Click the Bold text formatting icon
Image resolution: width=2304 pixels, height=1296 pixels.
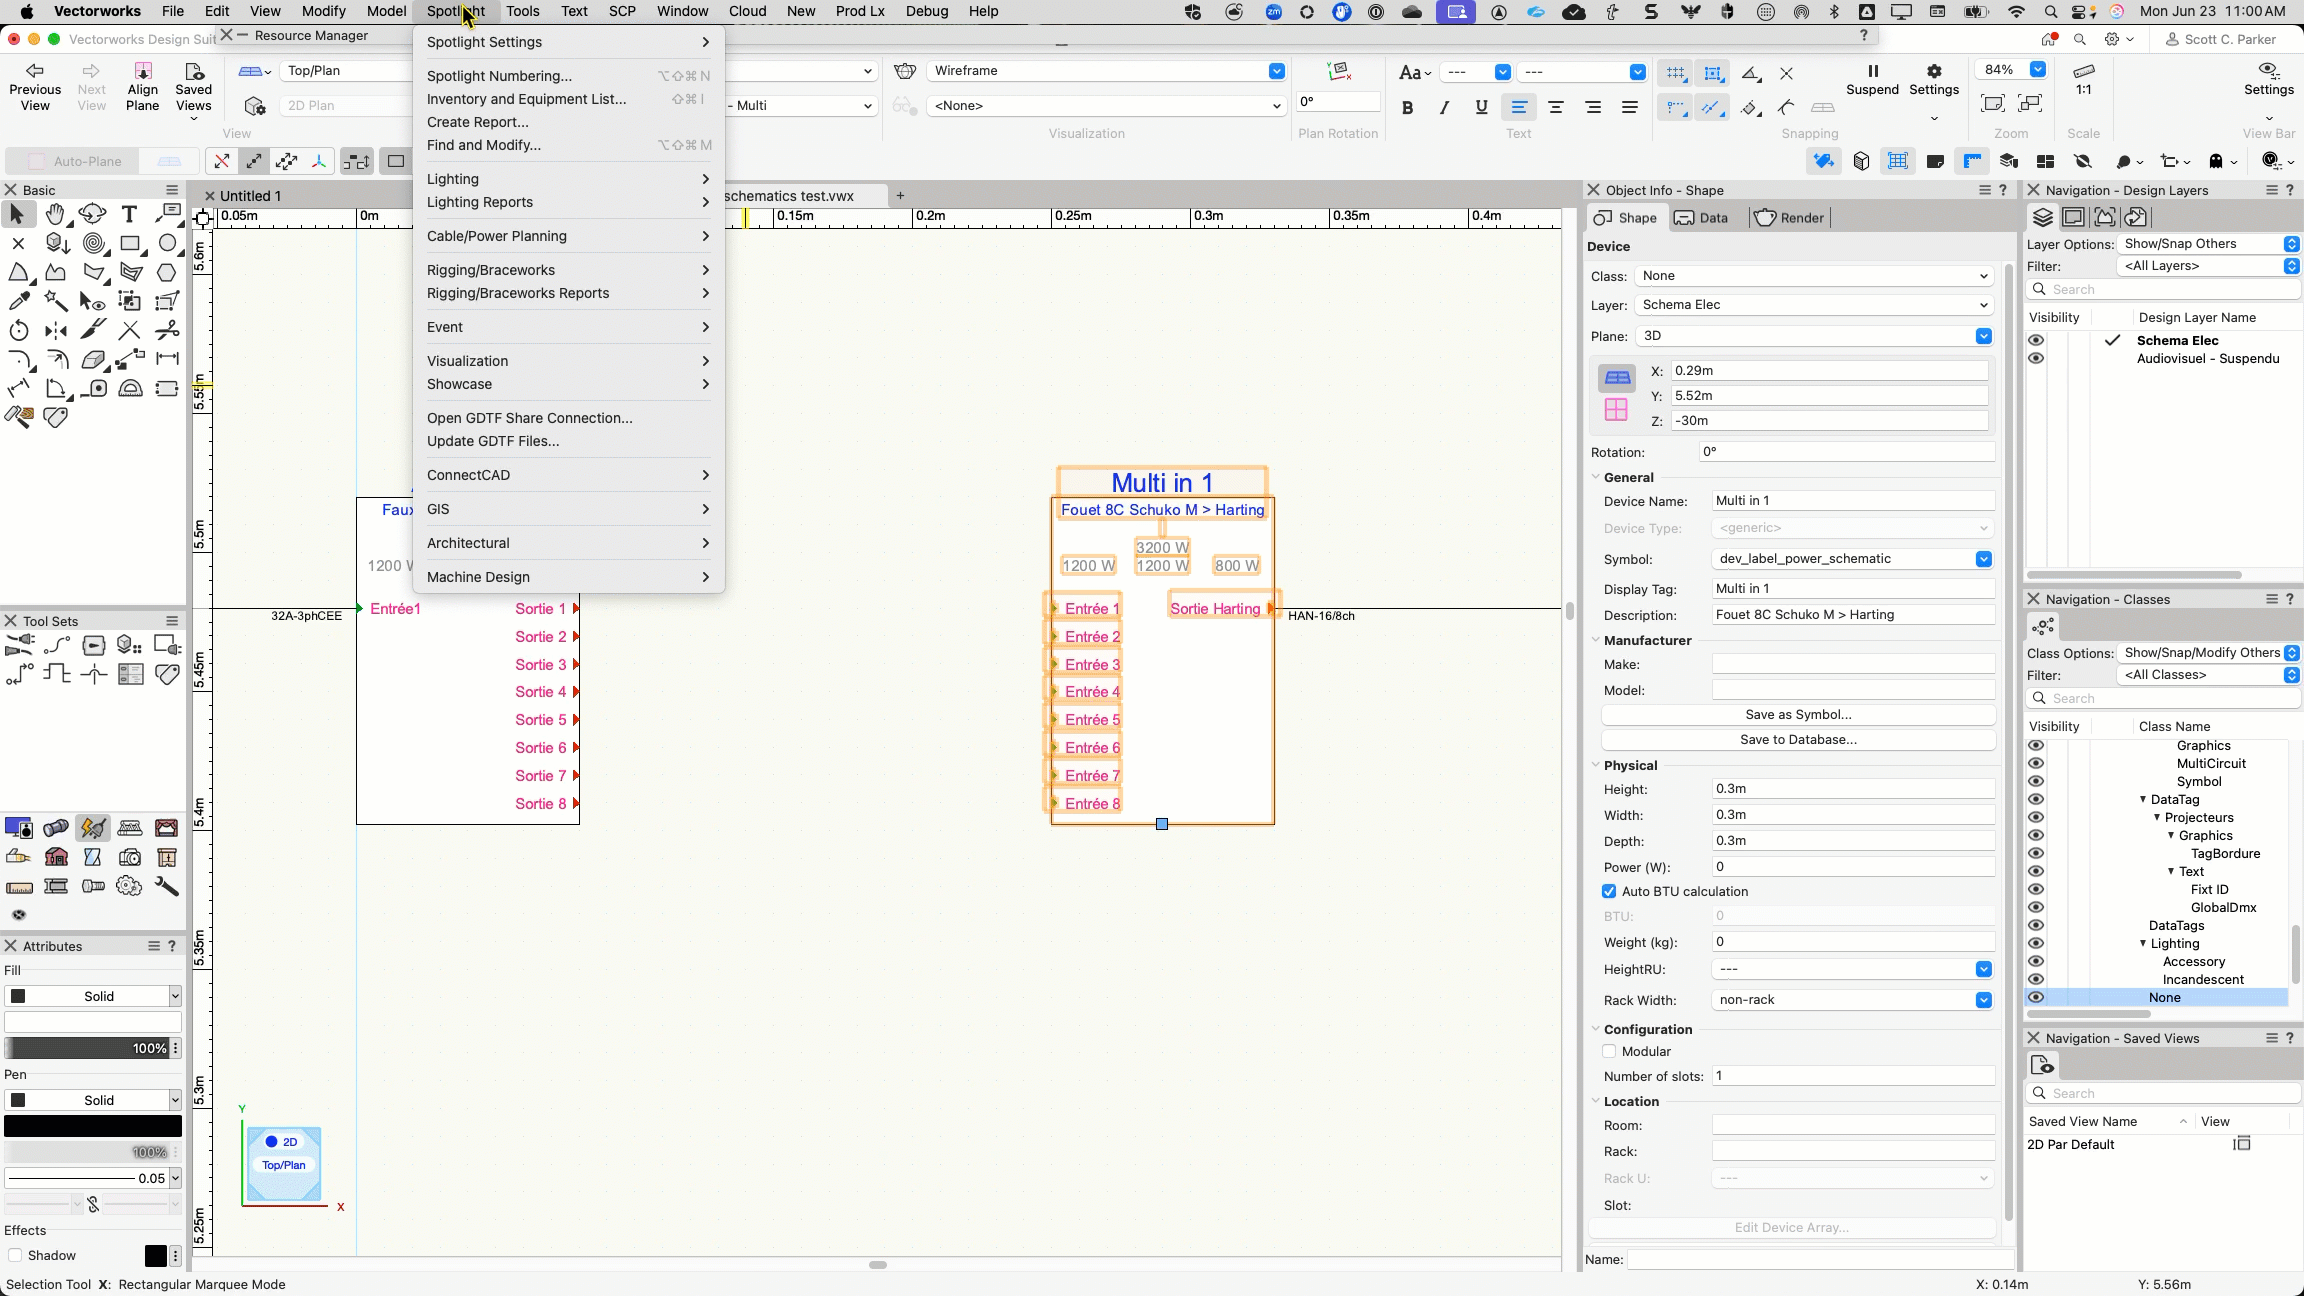(x=1407, y=108)
